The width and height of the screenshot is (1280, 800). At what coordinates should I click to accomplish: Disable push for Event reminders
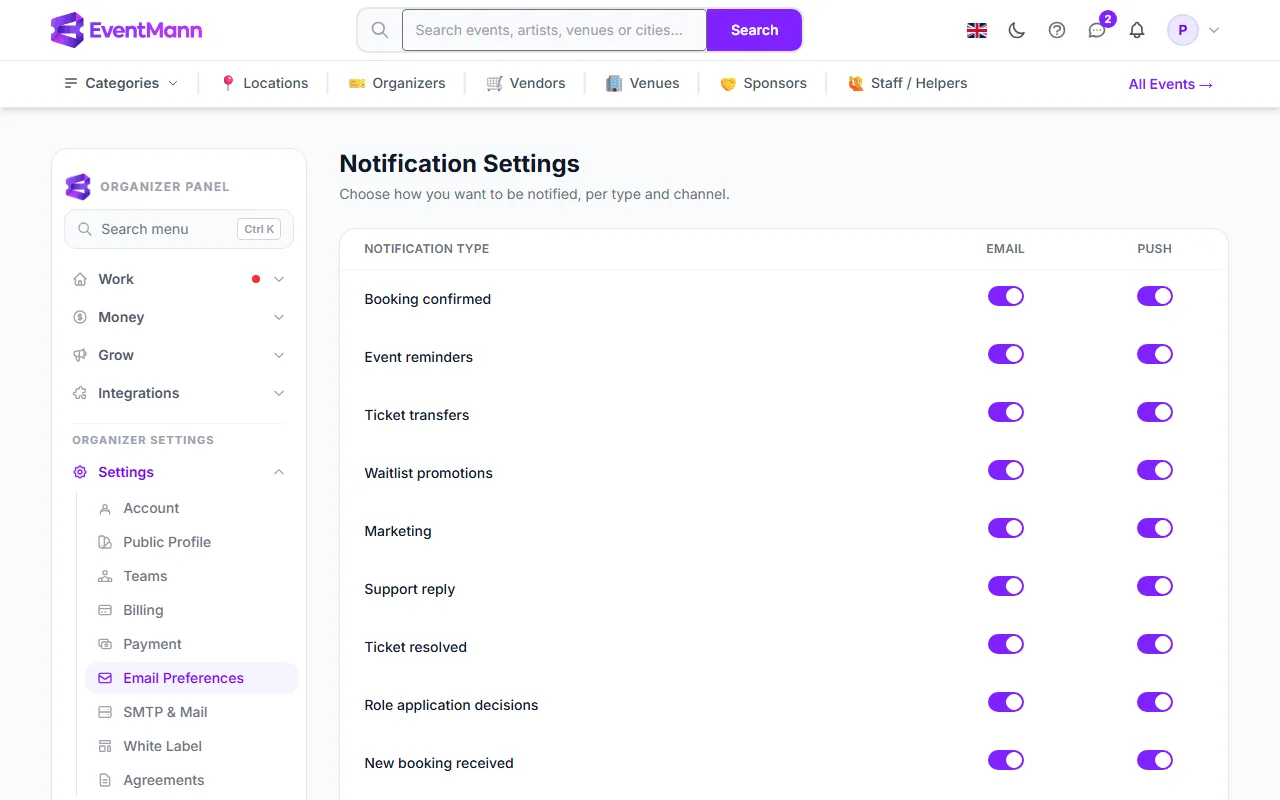pos(1155,354)
